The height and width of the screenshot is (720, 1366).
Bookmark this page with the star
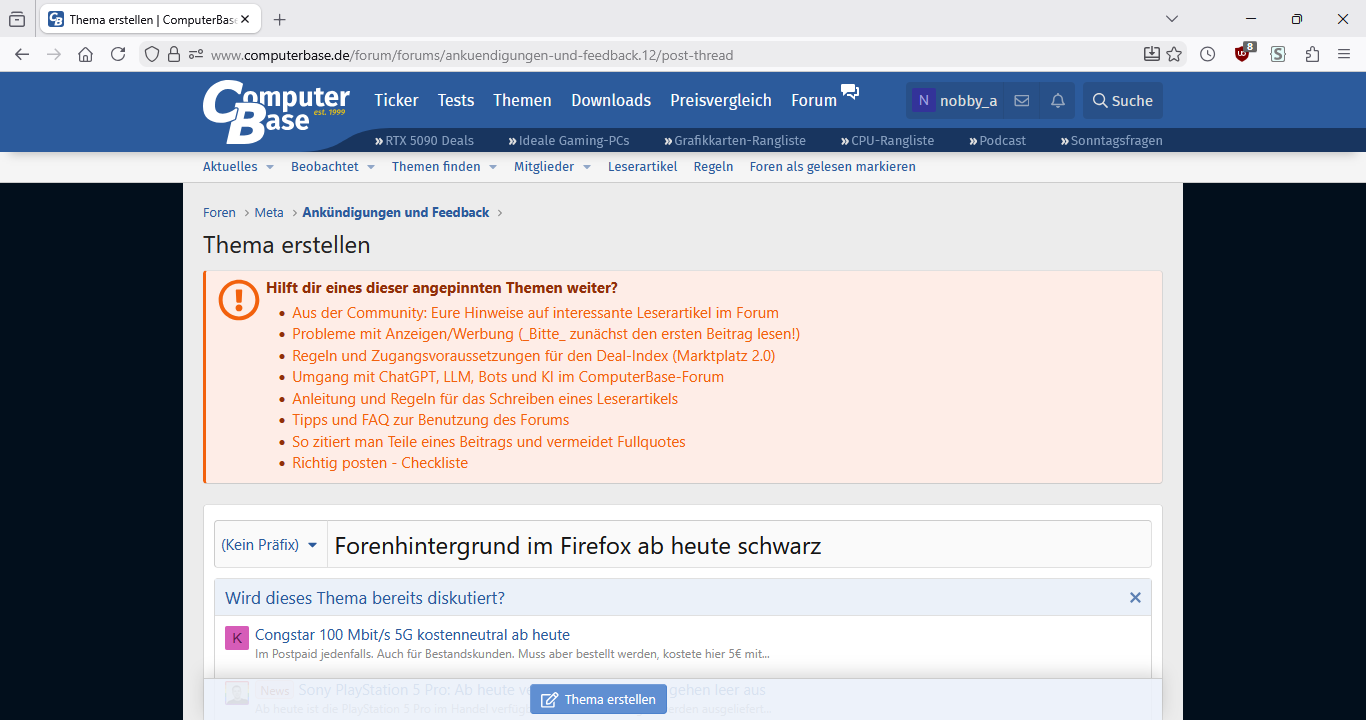1174,55
